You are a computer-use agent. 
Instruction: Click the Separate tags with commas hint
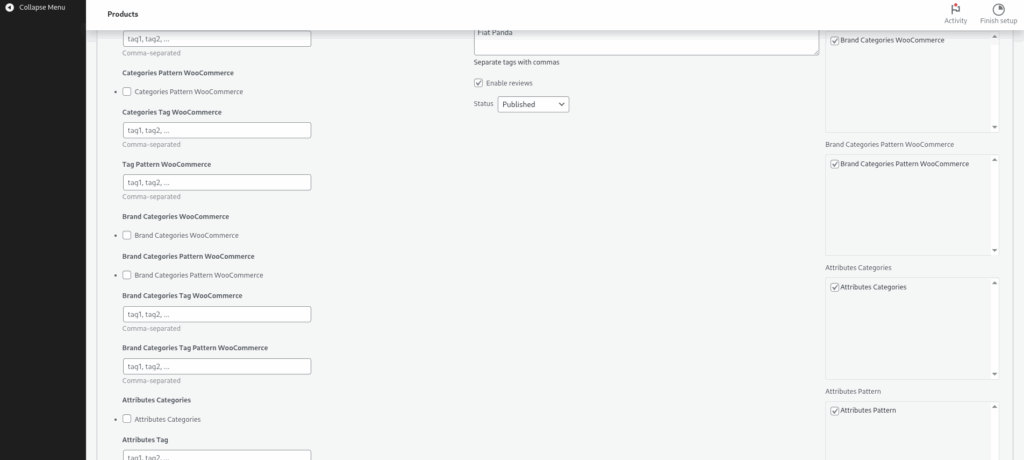(x=516, y=62)
